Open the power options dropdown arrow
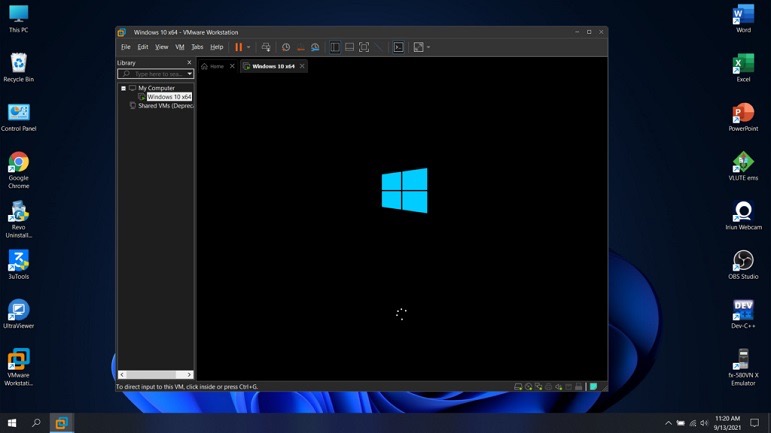The image size is (771, 433). (248, 47)
